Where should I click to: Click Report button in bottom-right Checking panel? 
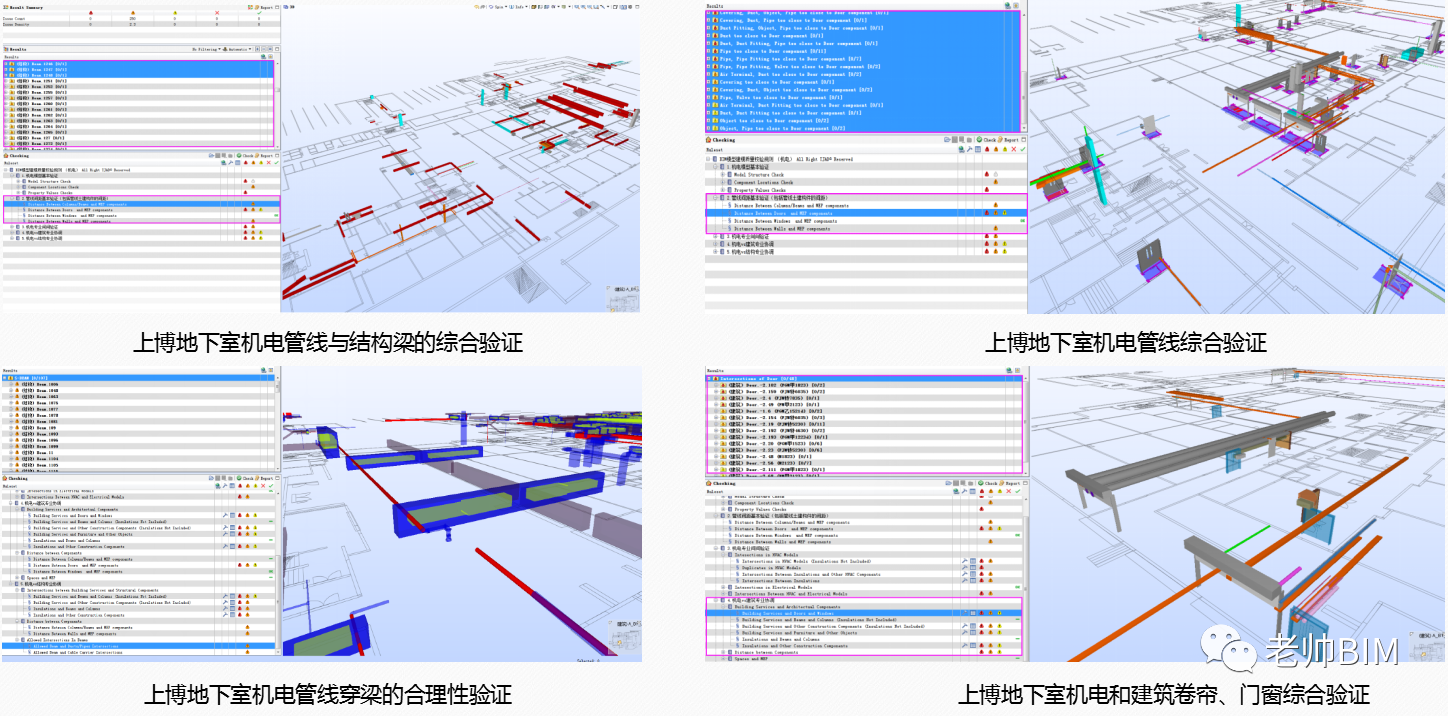(x=1010, y=483)
